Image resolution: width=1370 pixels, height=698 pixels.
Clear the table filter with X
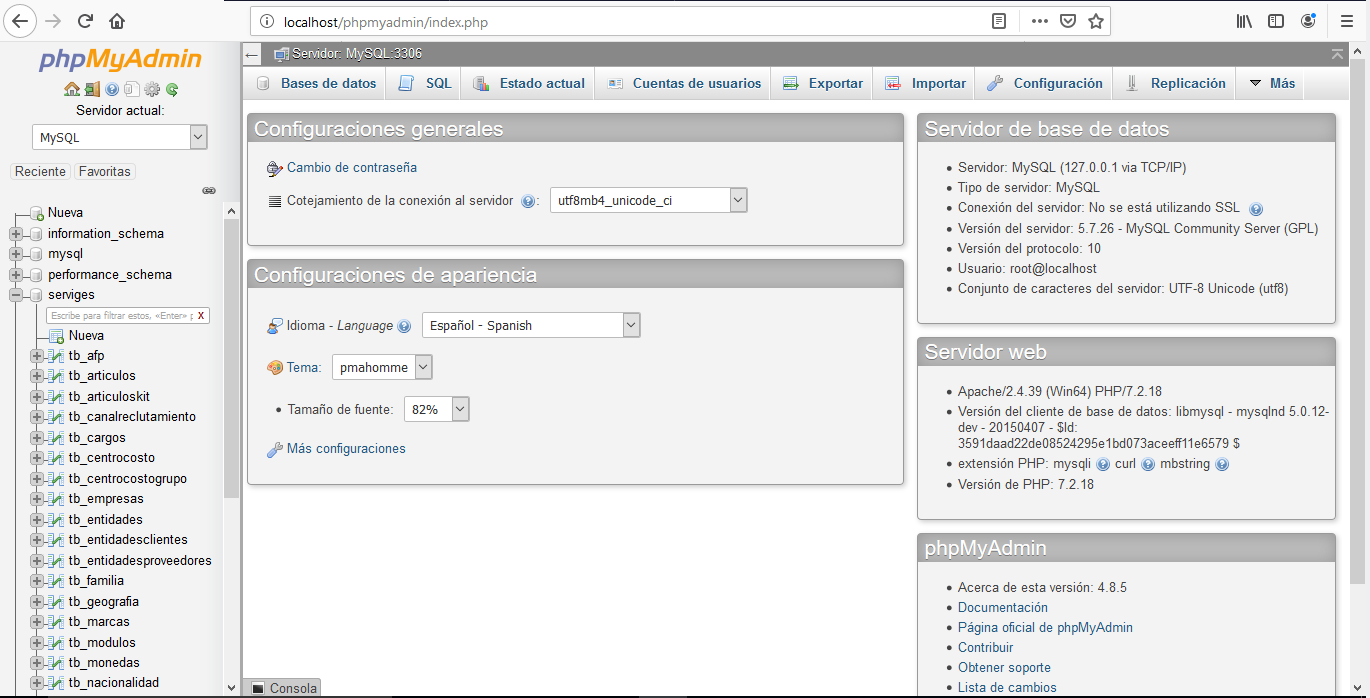click(x=201, y=315)
